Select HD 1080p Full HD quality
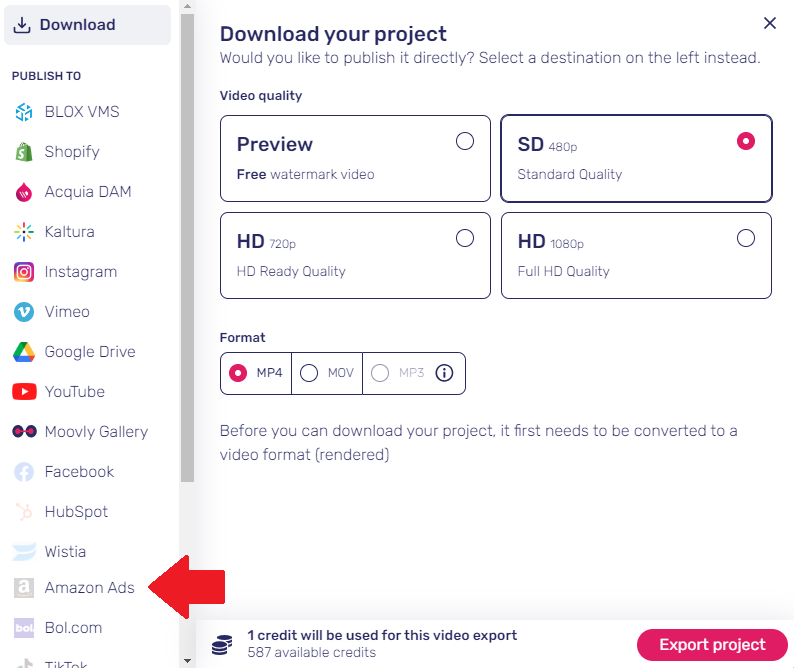The image size is (794, 668). (636, 255)
